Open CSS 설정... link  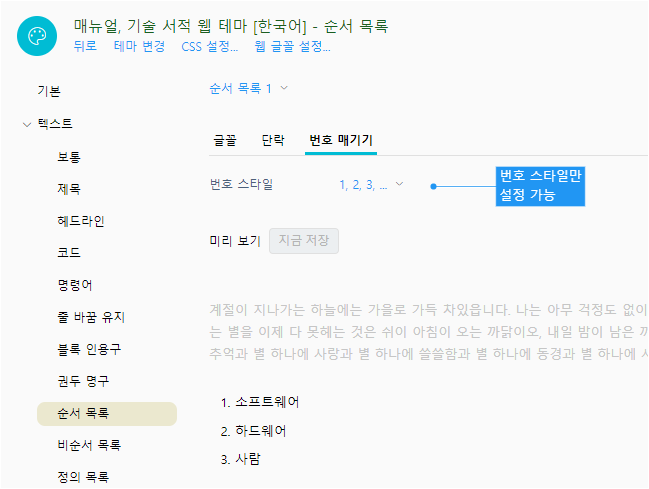210,46
